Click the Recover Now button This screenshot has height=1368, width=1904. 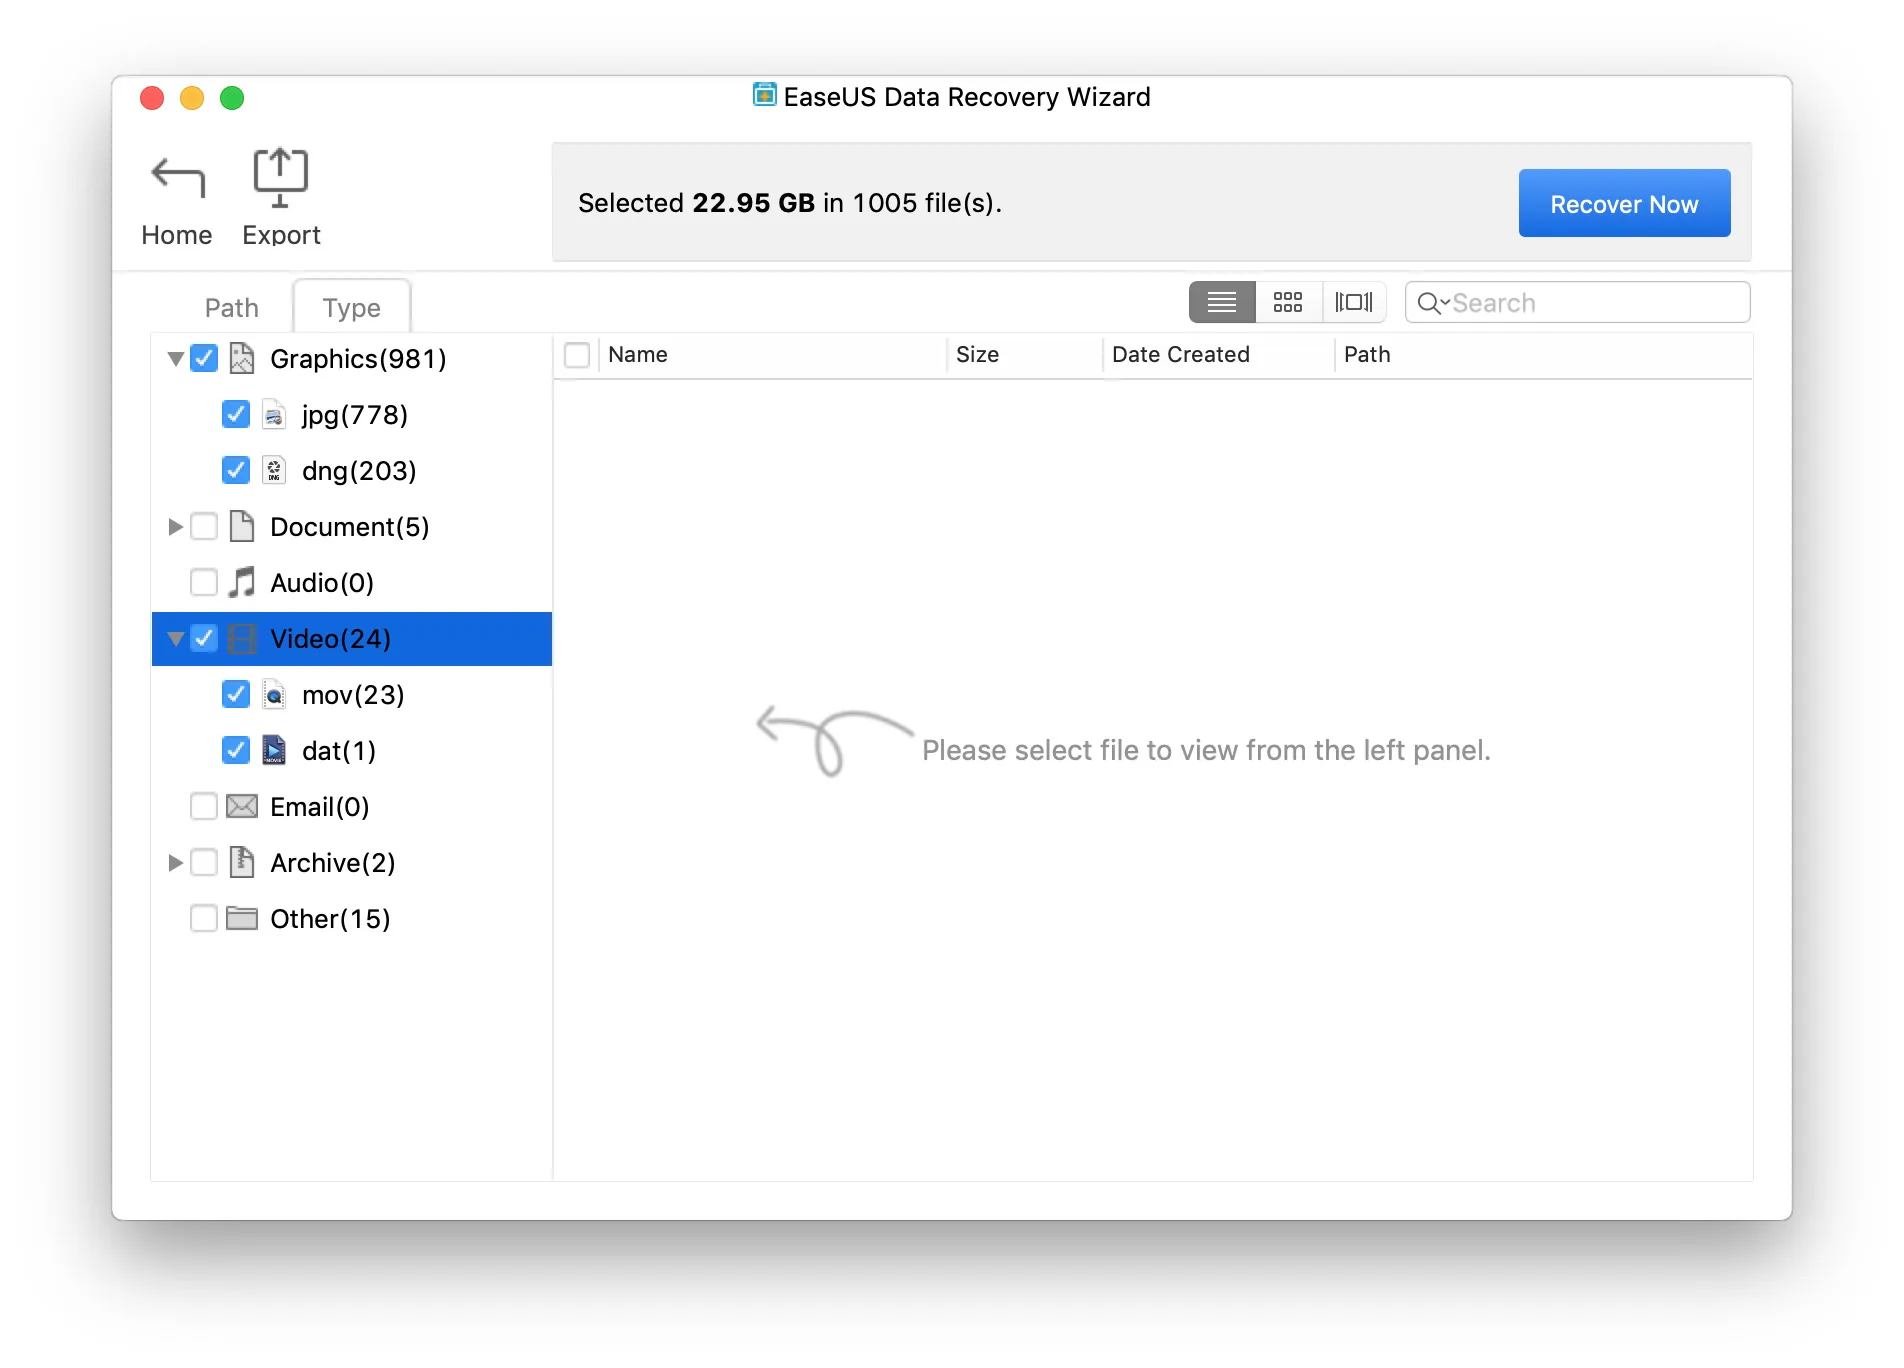pyautogui.click(x=1624, y=203)
